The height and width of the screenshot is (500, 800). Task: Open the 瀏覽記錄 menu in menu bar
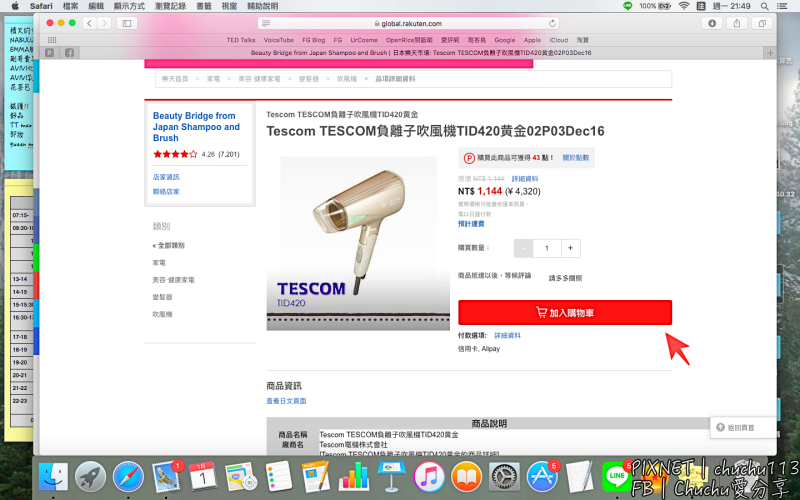(170, 6)
